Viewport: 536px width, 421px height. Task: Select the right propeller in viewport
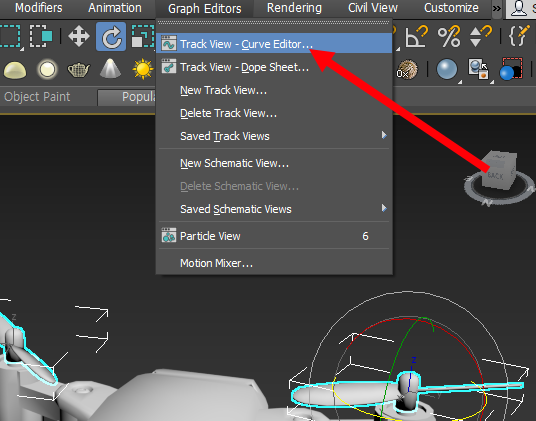point(407,392)
